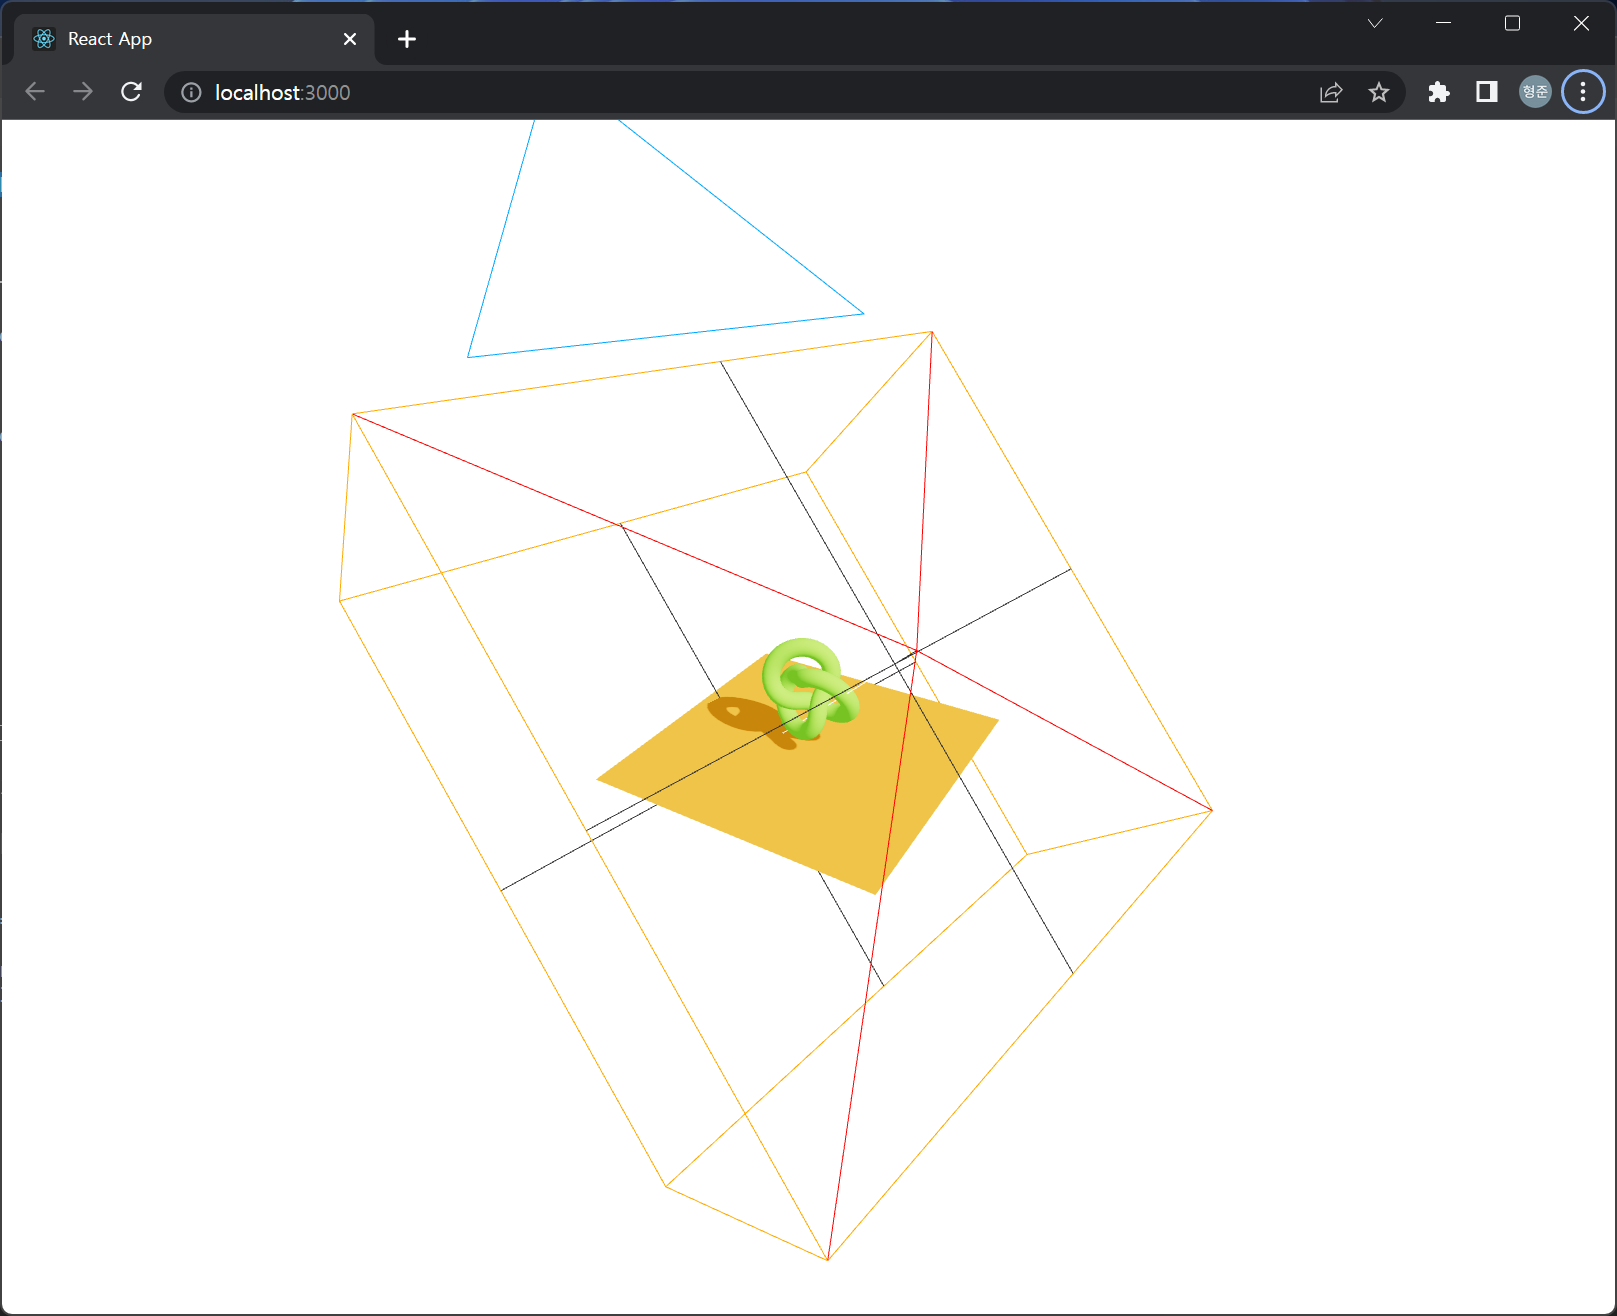Viewport: 1617px width, 1316px height.
Task: Open Chrome's three-dot menu
Action: point(1583,92)
